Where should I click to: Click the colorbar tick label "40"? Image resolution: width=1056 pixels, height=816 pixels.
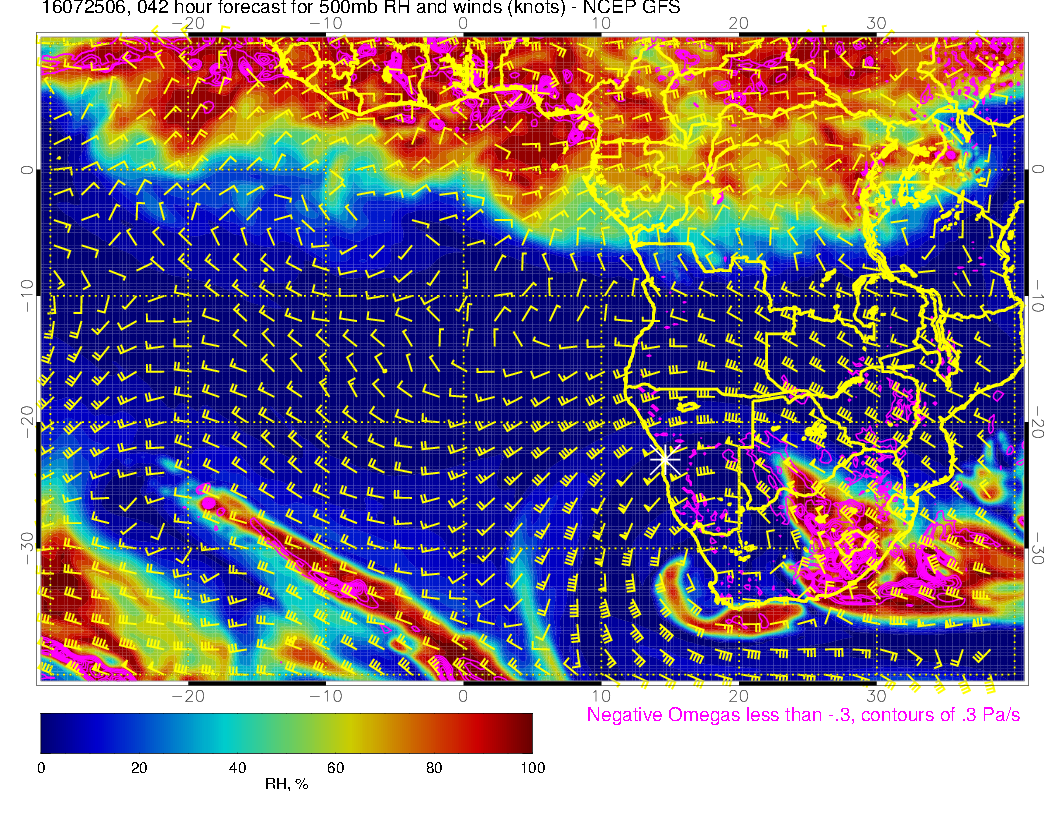[x=238, y=768]
